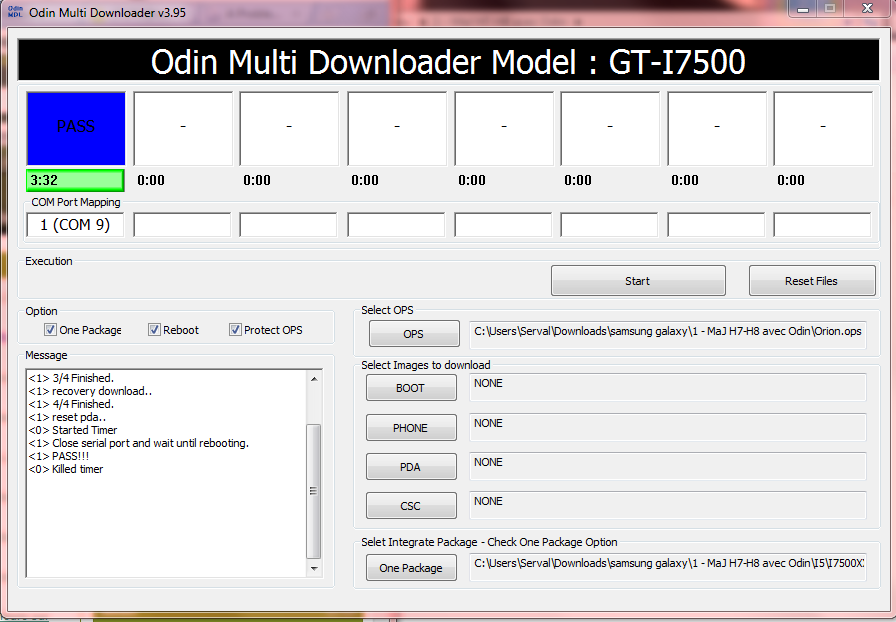Click the Orion.ops path field
The width and height of the screenshot is (896, 622).
[x=667, y=335]
